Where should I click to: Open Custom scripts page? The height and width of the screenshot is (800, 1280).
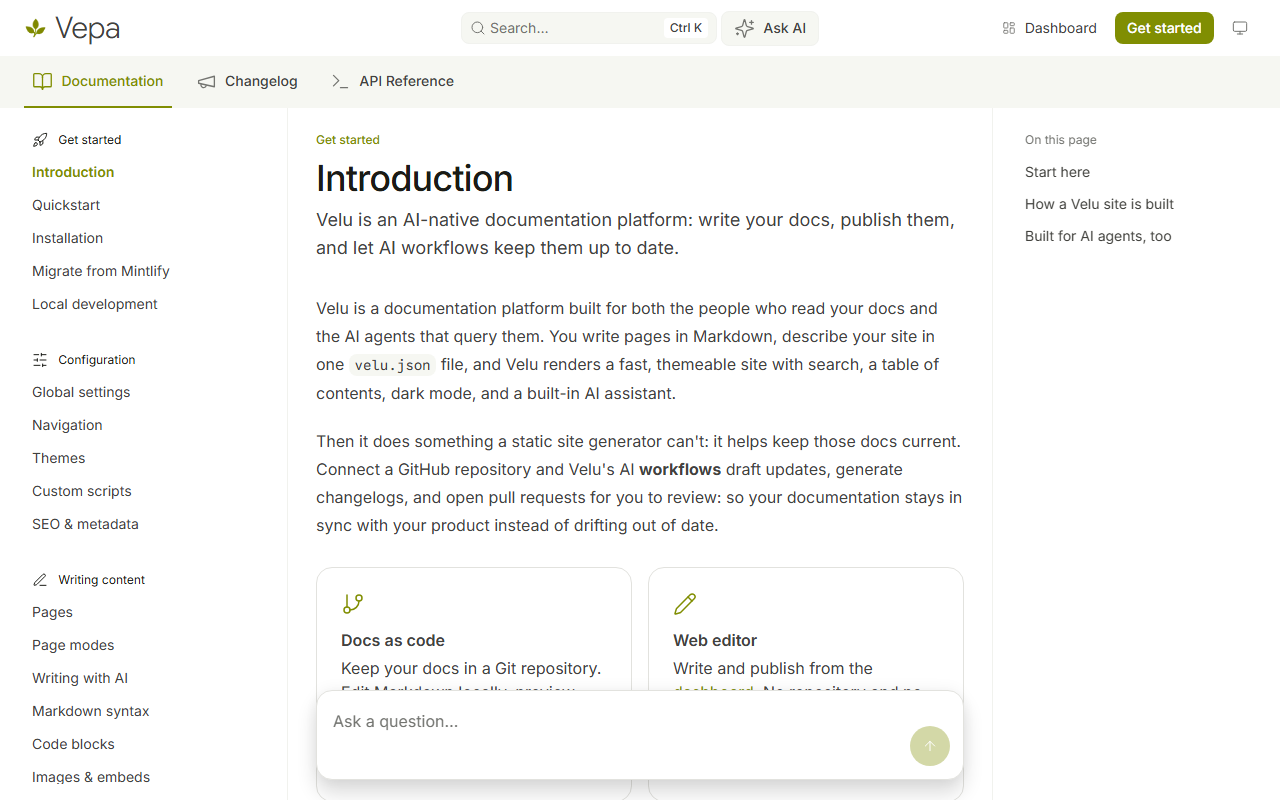[82, 491]
